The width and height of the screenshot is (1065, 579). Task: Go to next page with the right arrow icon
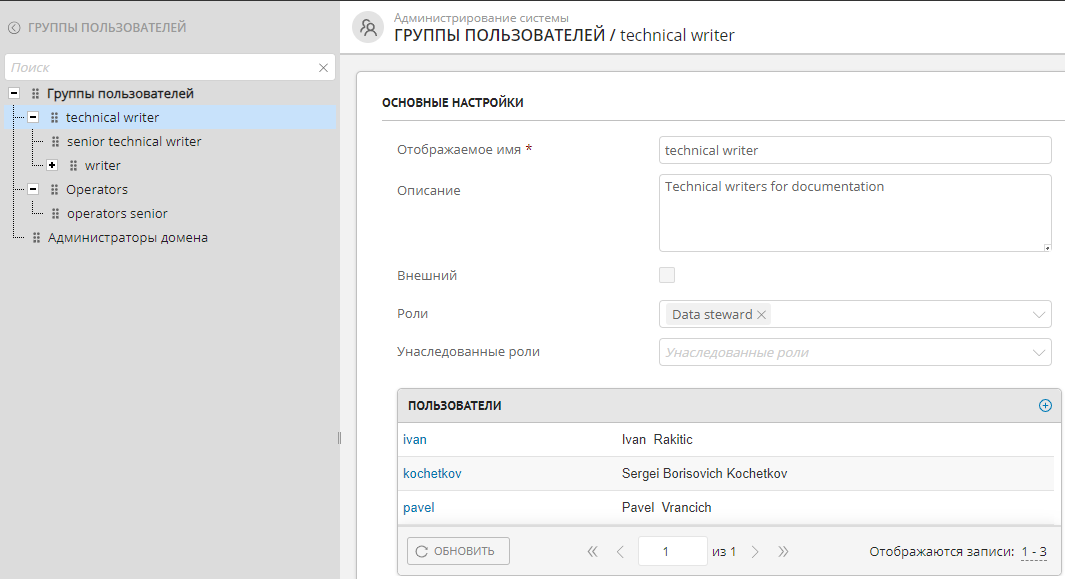(x=755, y=551)
